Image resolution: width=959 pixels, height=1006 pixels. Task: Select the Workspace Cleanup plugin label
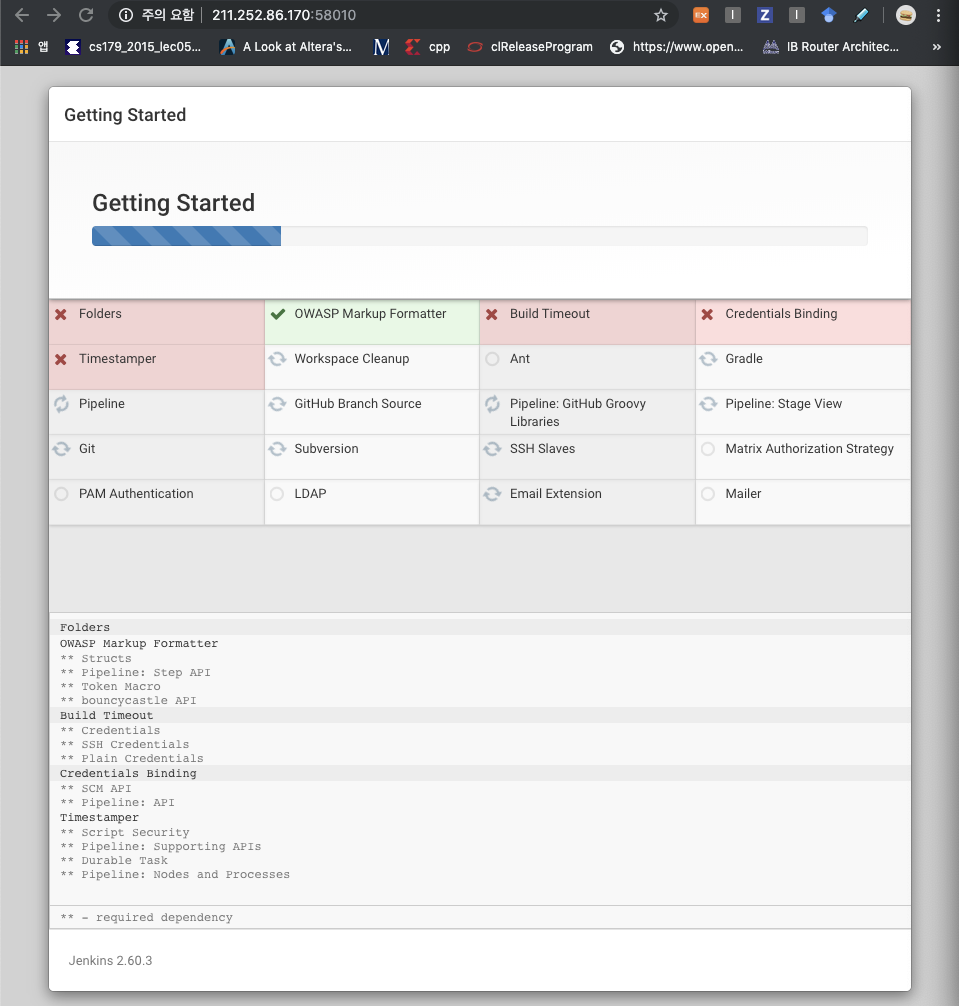352,359
